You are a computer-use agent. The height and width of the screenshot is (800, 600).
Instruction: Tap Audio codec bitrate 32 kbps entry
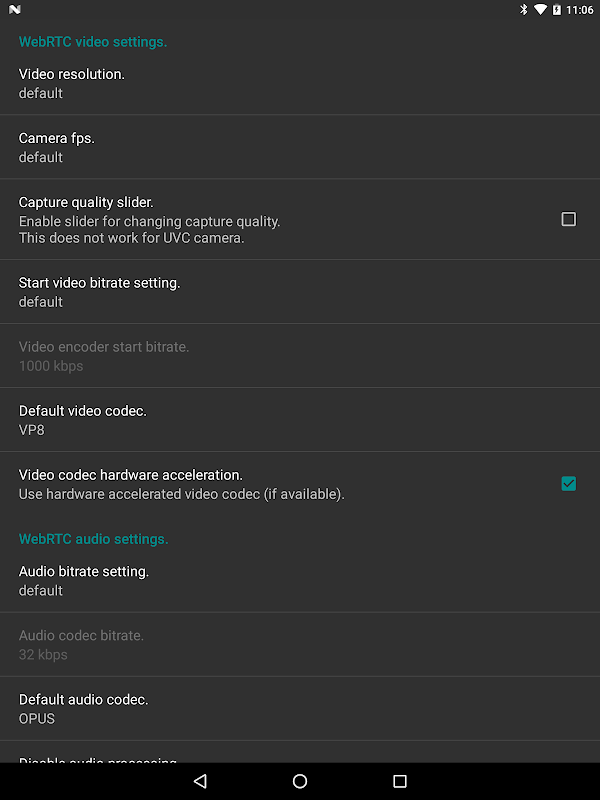coord(300,644)
